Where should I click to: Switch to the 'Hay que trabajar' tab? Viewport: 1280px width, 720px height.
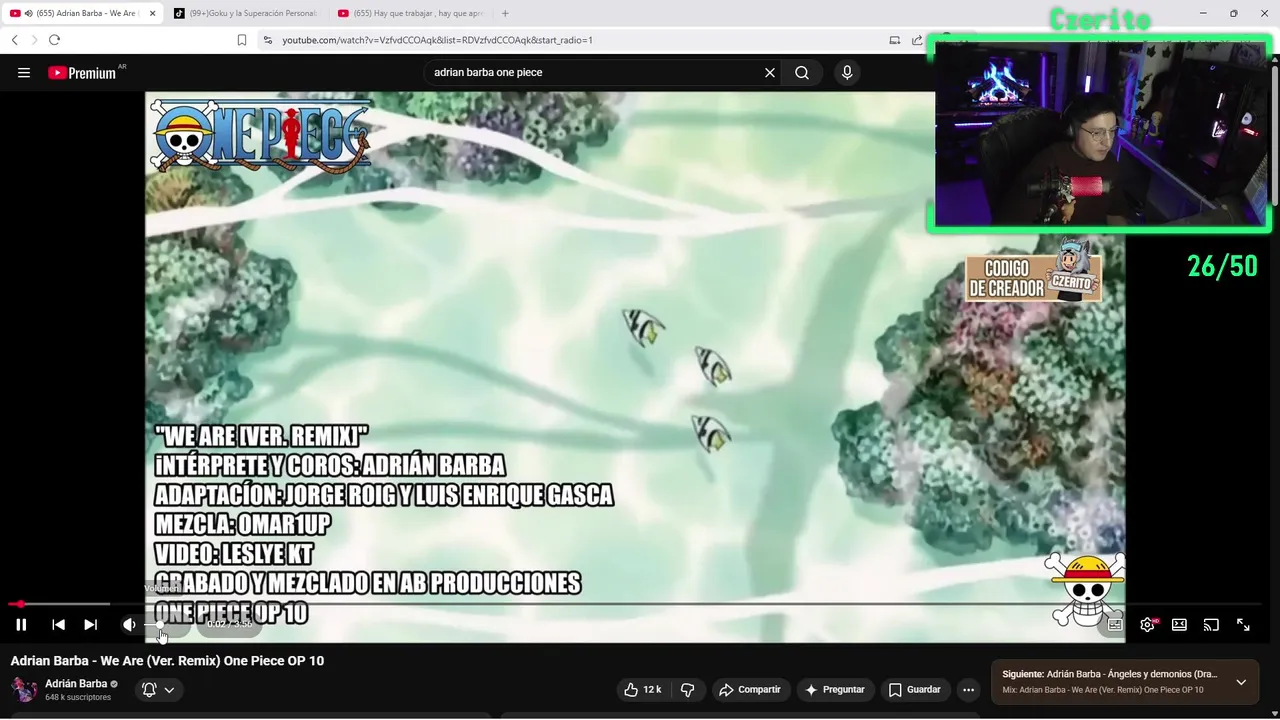(409, 13)
